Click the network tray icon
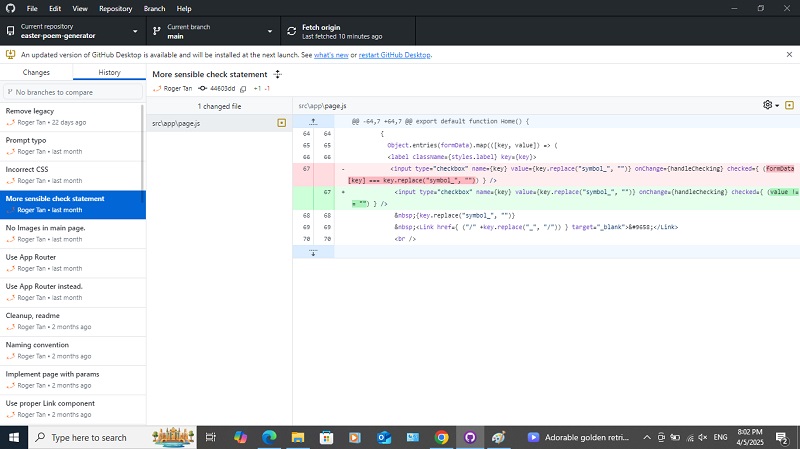The image size is (800, 449). (x=690, y=437)
